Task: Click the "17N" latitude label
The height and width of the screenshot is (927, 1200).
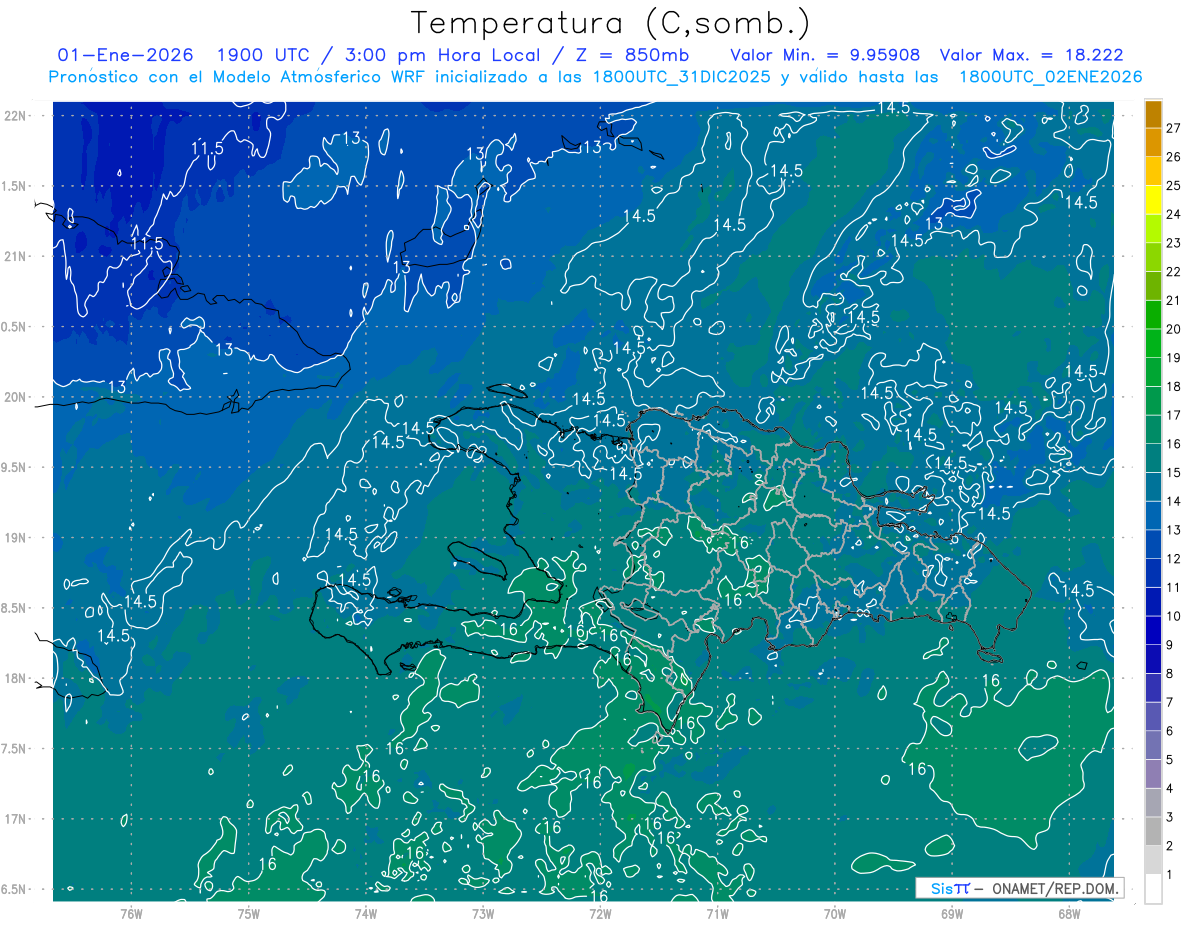Action: pyautogui.click(x=17, y=819)
